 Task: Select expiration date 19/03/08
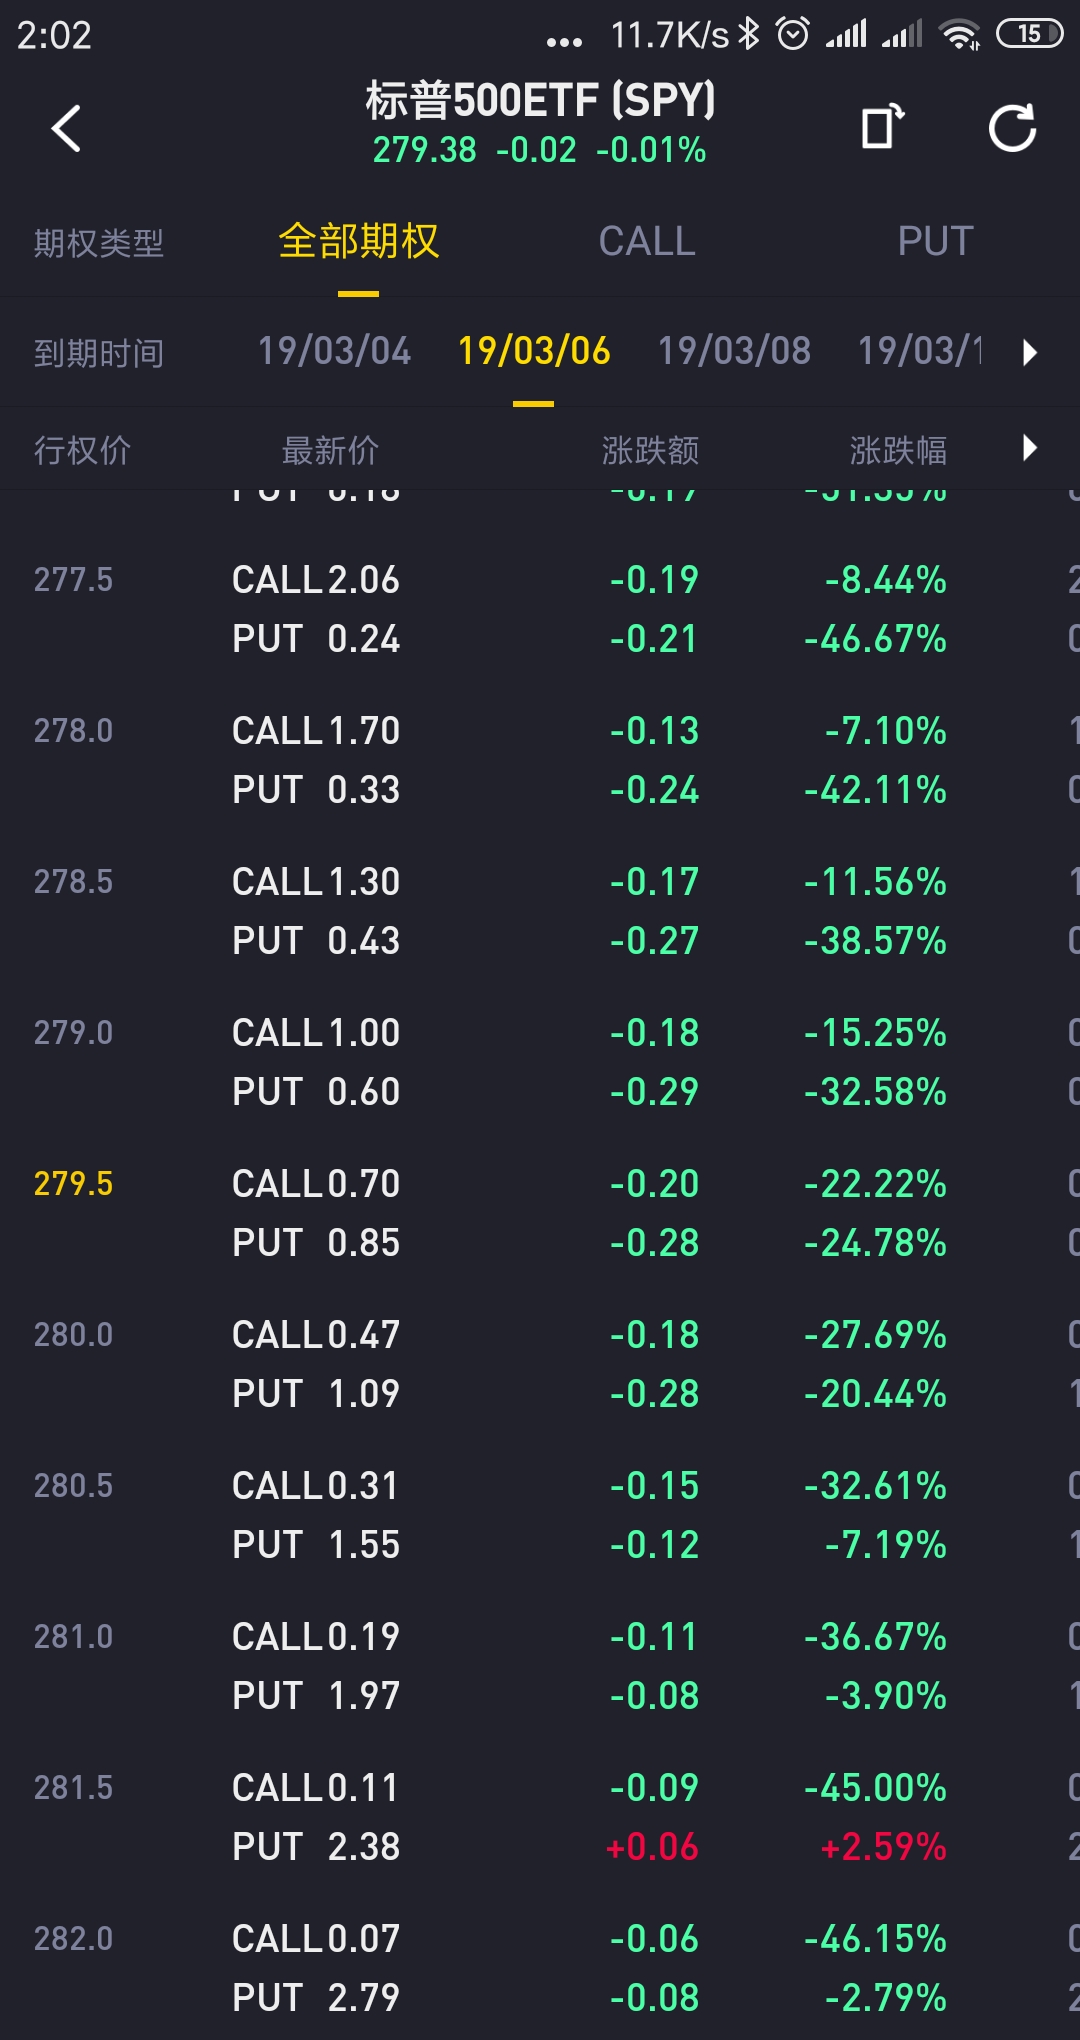pyautogui.click(x=734, y=351)
